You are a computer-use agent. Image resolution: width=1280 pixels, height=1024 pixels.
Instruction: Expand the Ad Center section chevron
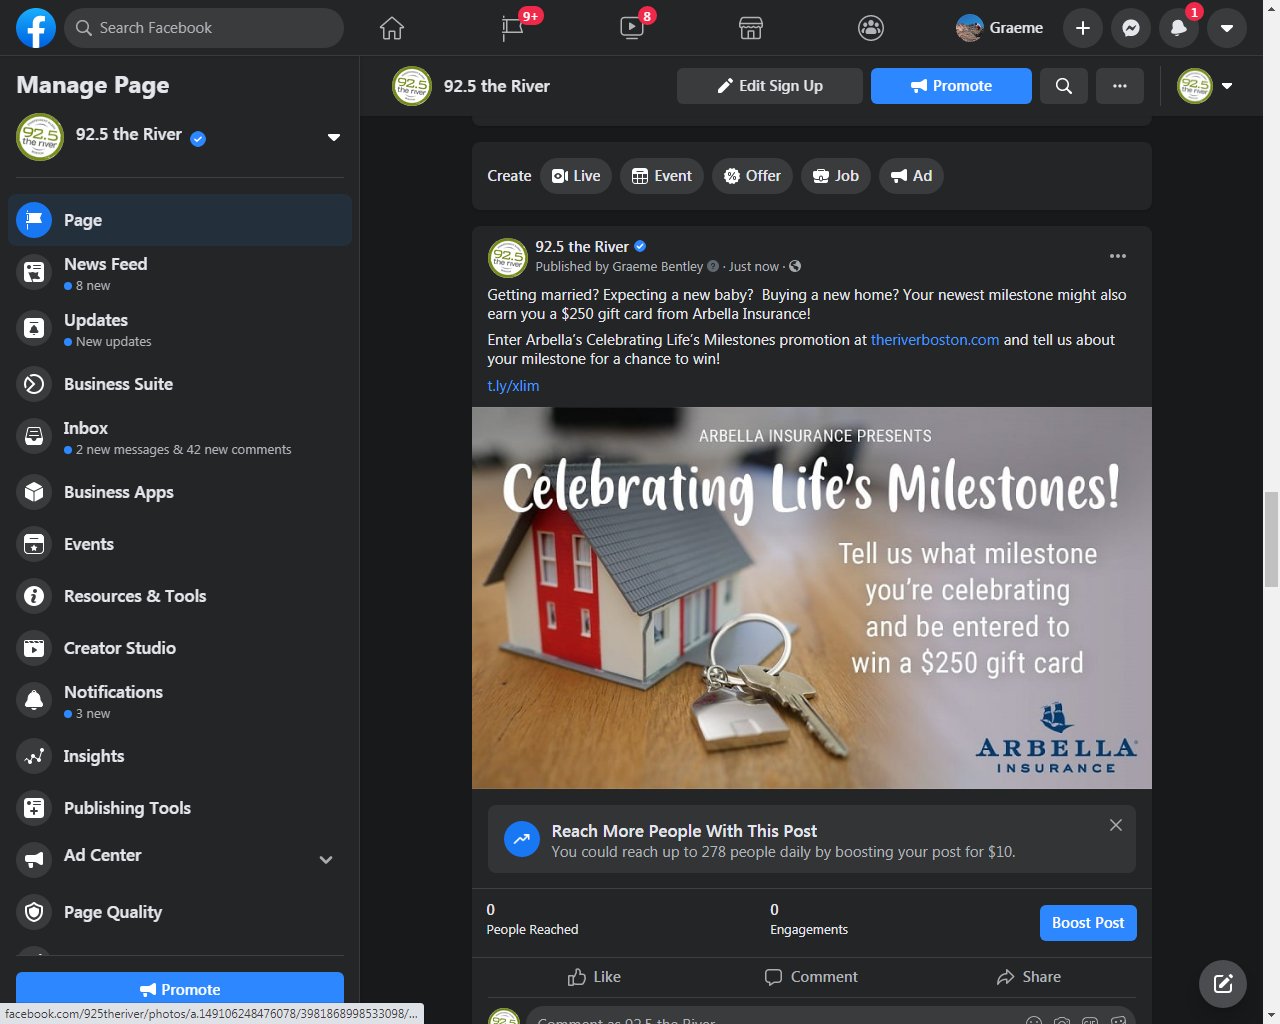pos(326,859)
